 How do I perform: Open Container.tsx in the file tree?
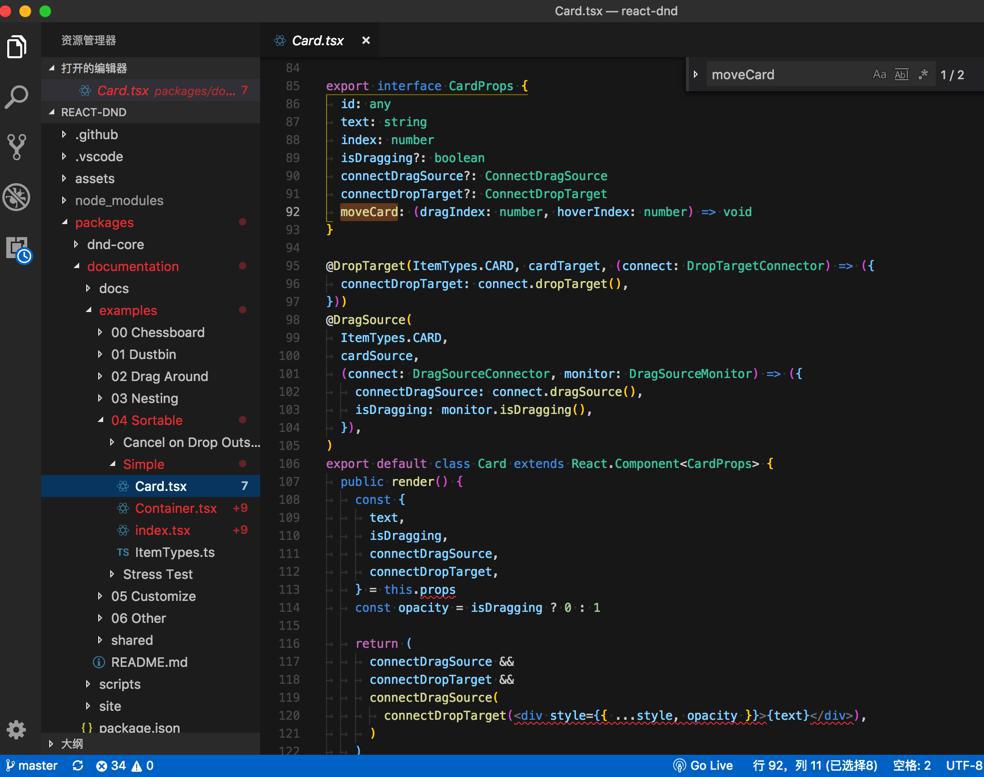175,508
